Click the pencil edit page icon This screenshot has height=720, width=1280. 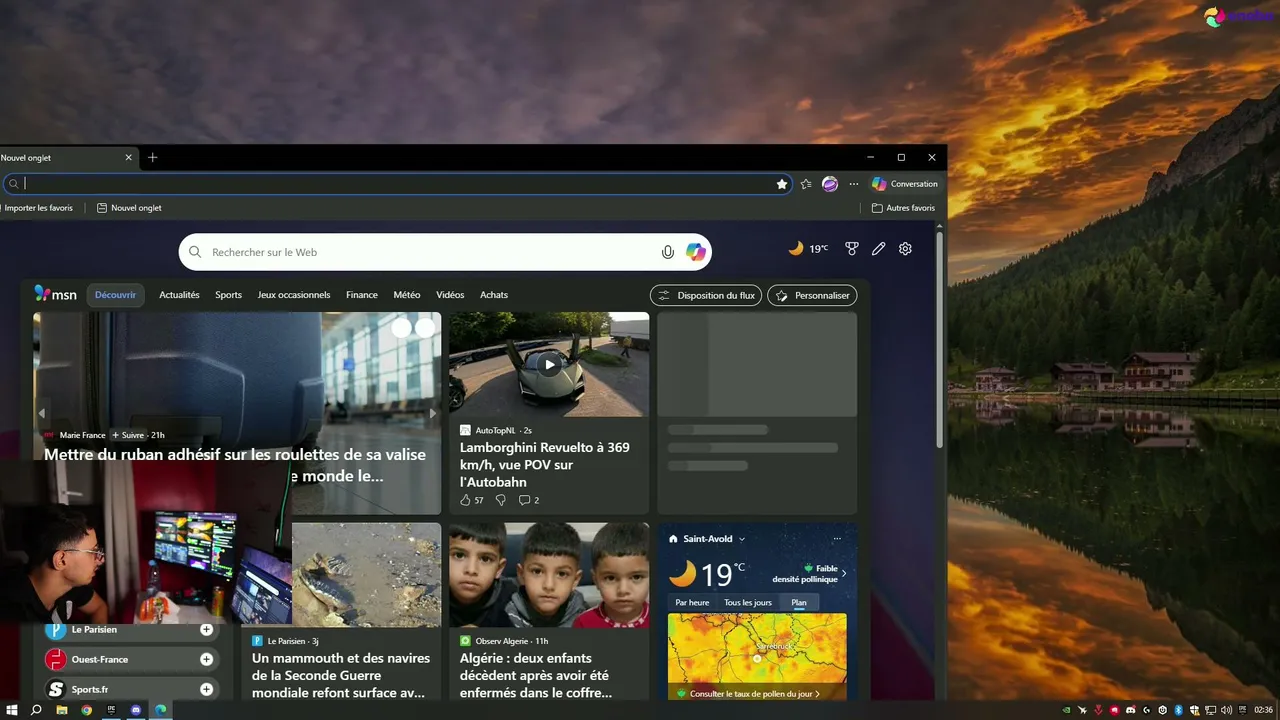878,249
